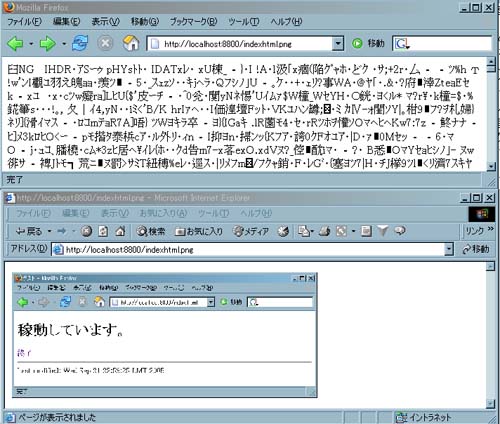Expand Internet Explorer リンク links bar chevron
The height and width of the screenshot is (424, 500).
pyautogui.click(x=490, y=229)
